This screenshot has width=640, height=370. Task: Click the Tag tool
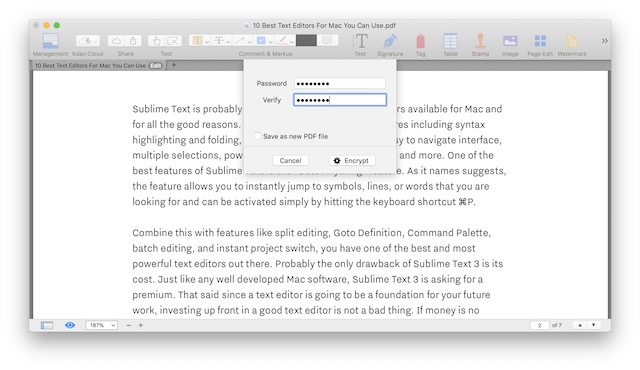[x=420, y=41]
